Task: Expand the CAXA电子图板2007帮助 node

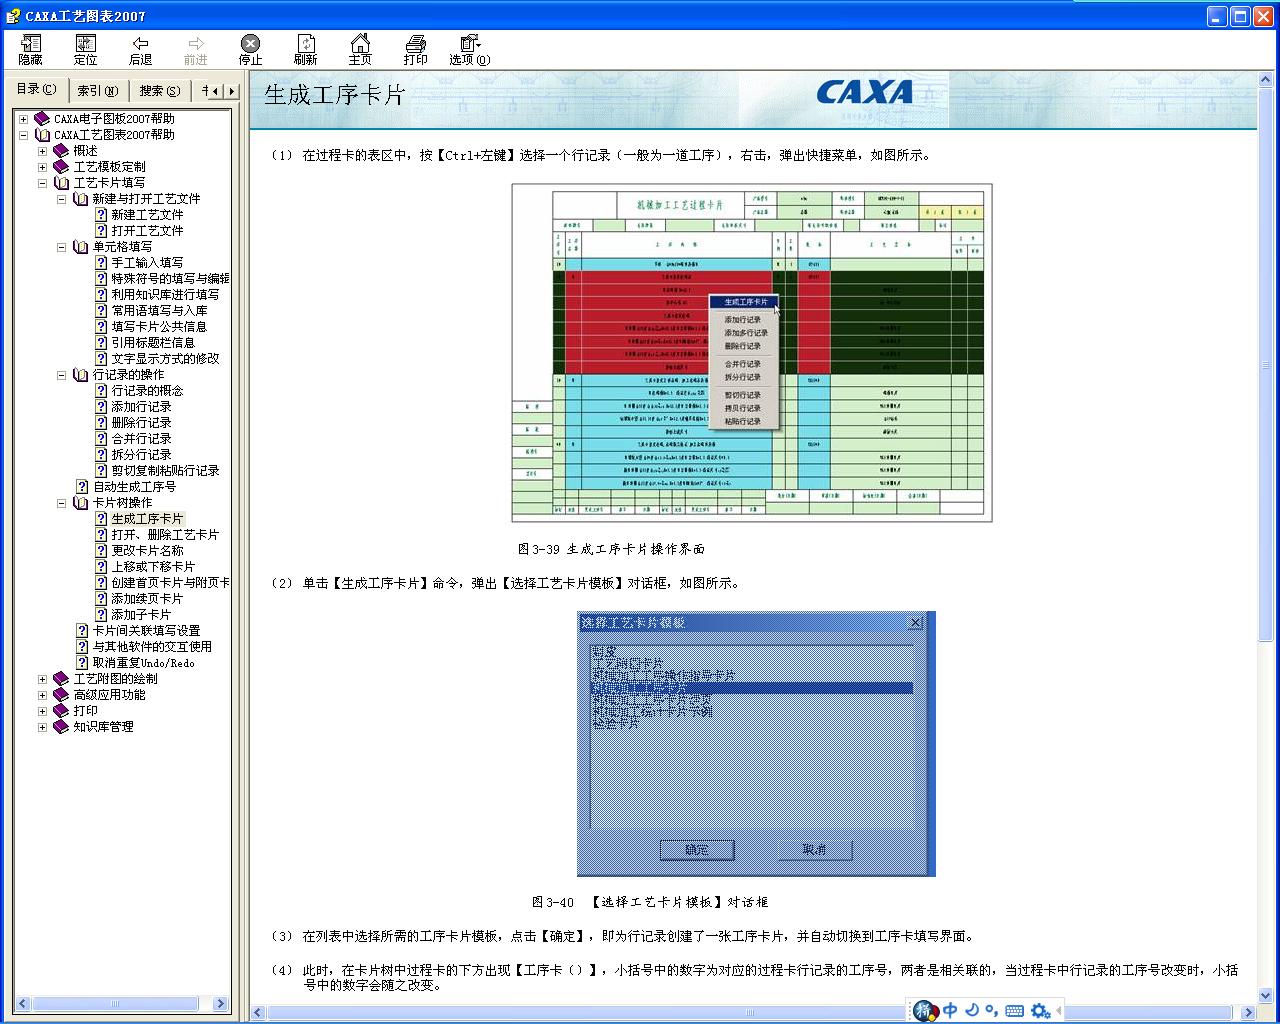Action: (23, 119)
